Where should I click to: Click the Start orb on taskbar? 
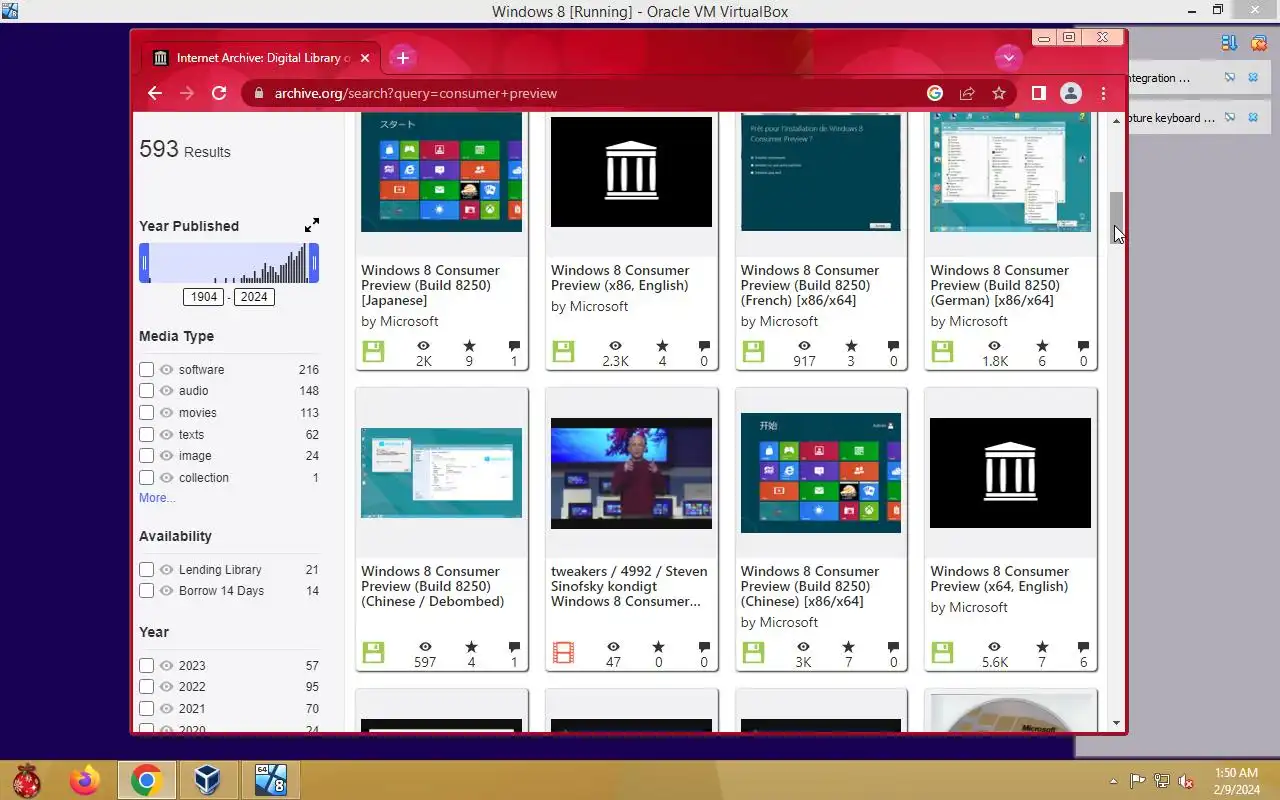coord(25,780)
